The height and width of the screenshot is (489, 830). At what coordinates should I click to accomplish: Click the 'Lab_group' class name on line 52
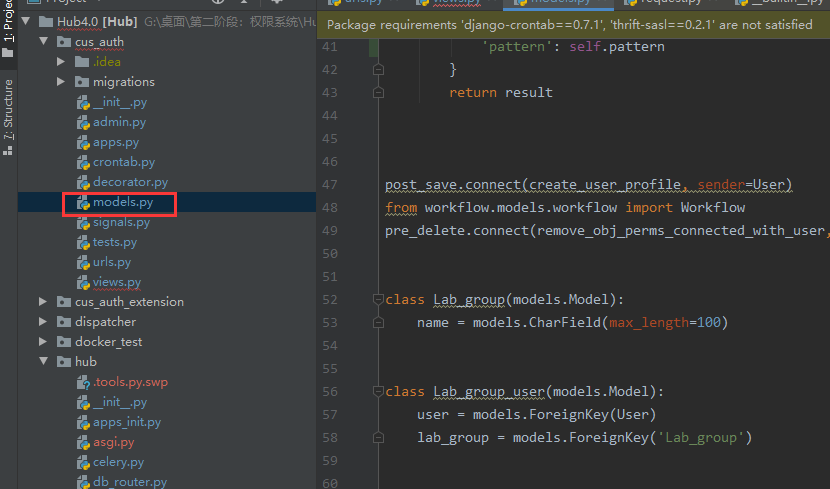469,300
